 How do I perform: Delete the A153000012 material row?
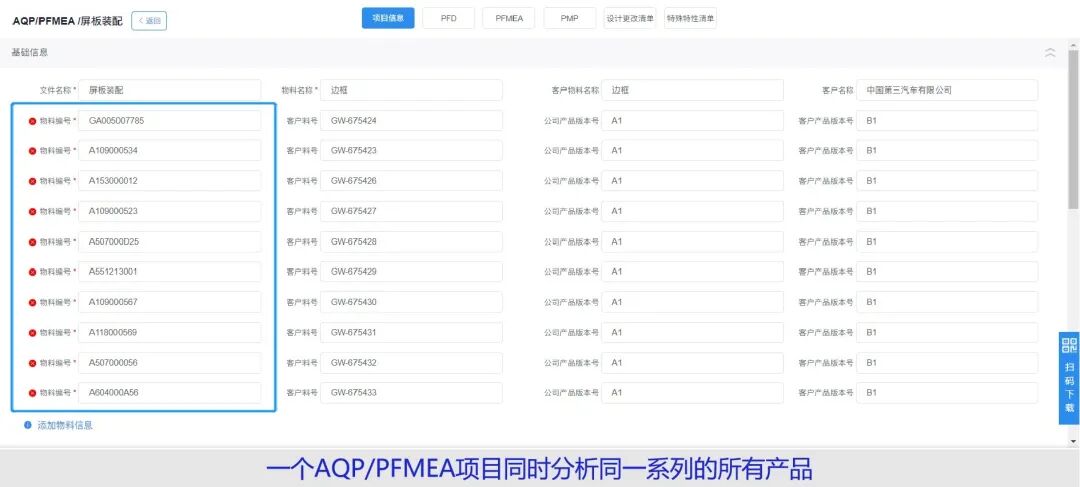pos(32,181)
